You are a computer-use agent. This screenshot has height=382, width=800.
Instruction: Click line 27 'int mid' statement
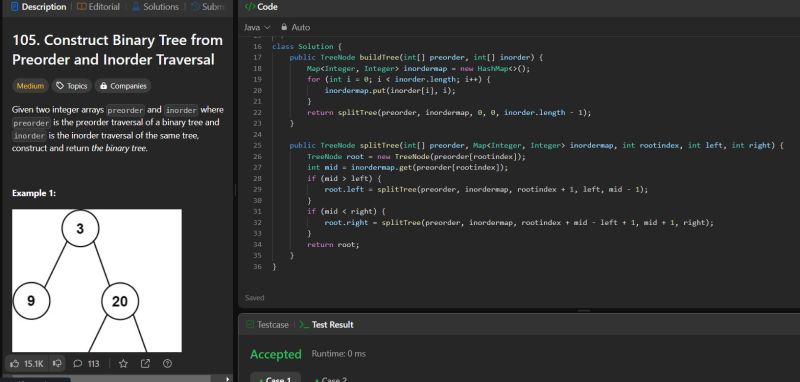pyautogui.click(x=408, y=167)
